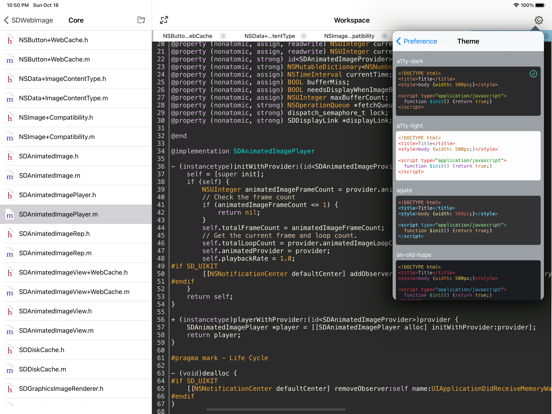Image resolution: width=552 pixels, height=414 pixels.
Task: Click the m icon beside SDAnimatedImageView.m
Action: pos(10,331)
